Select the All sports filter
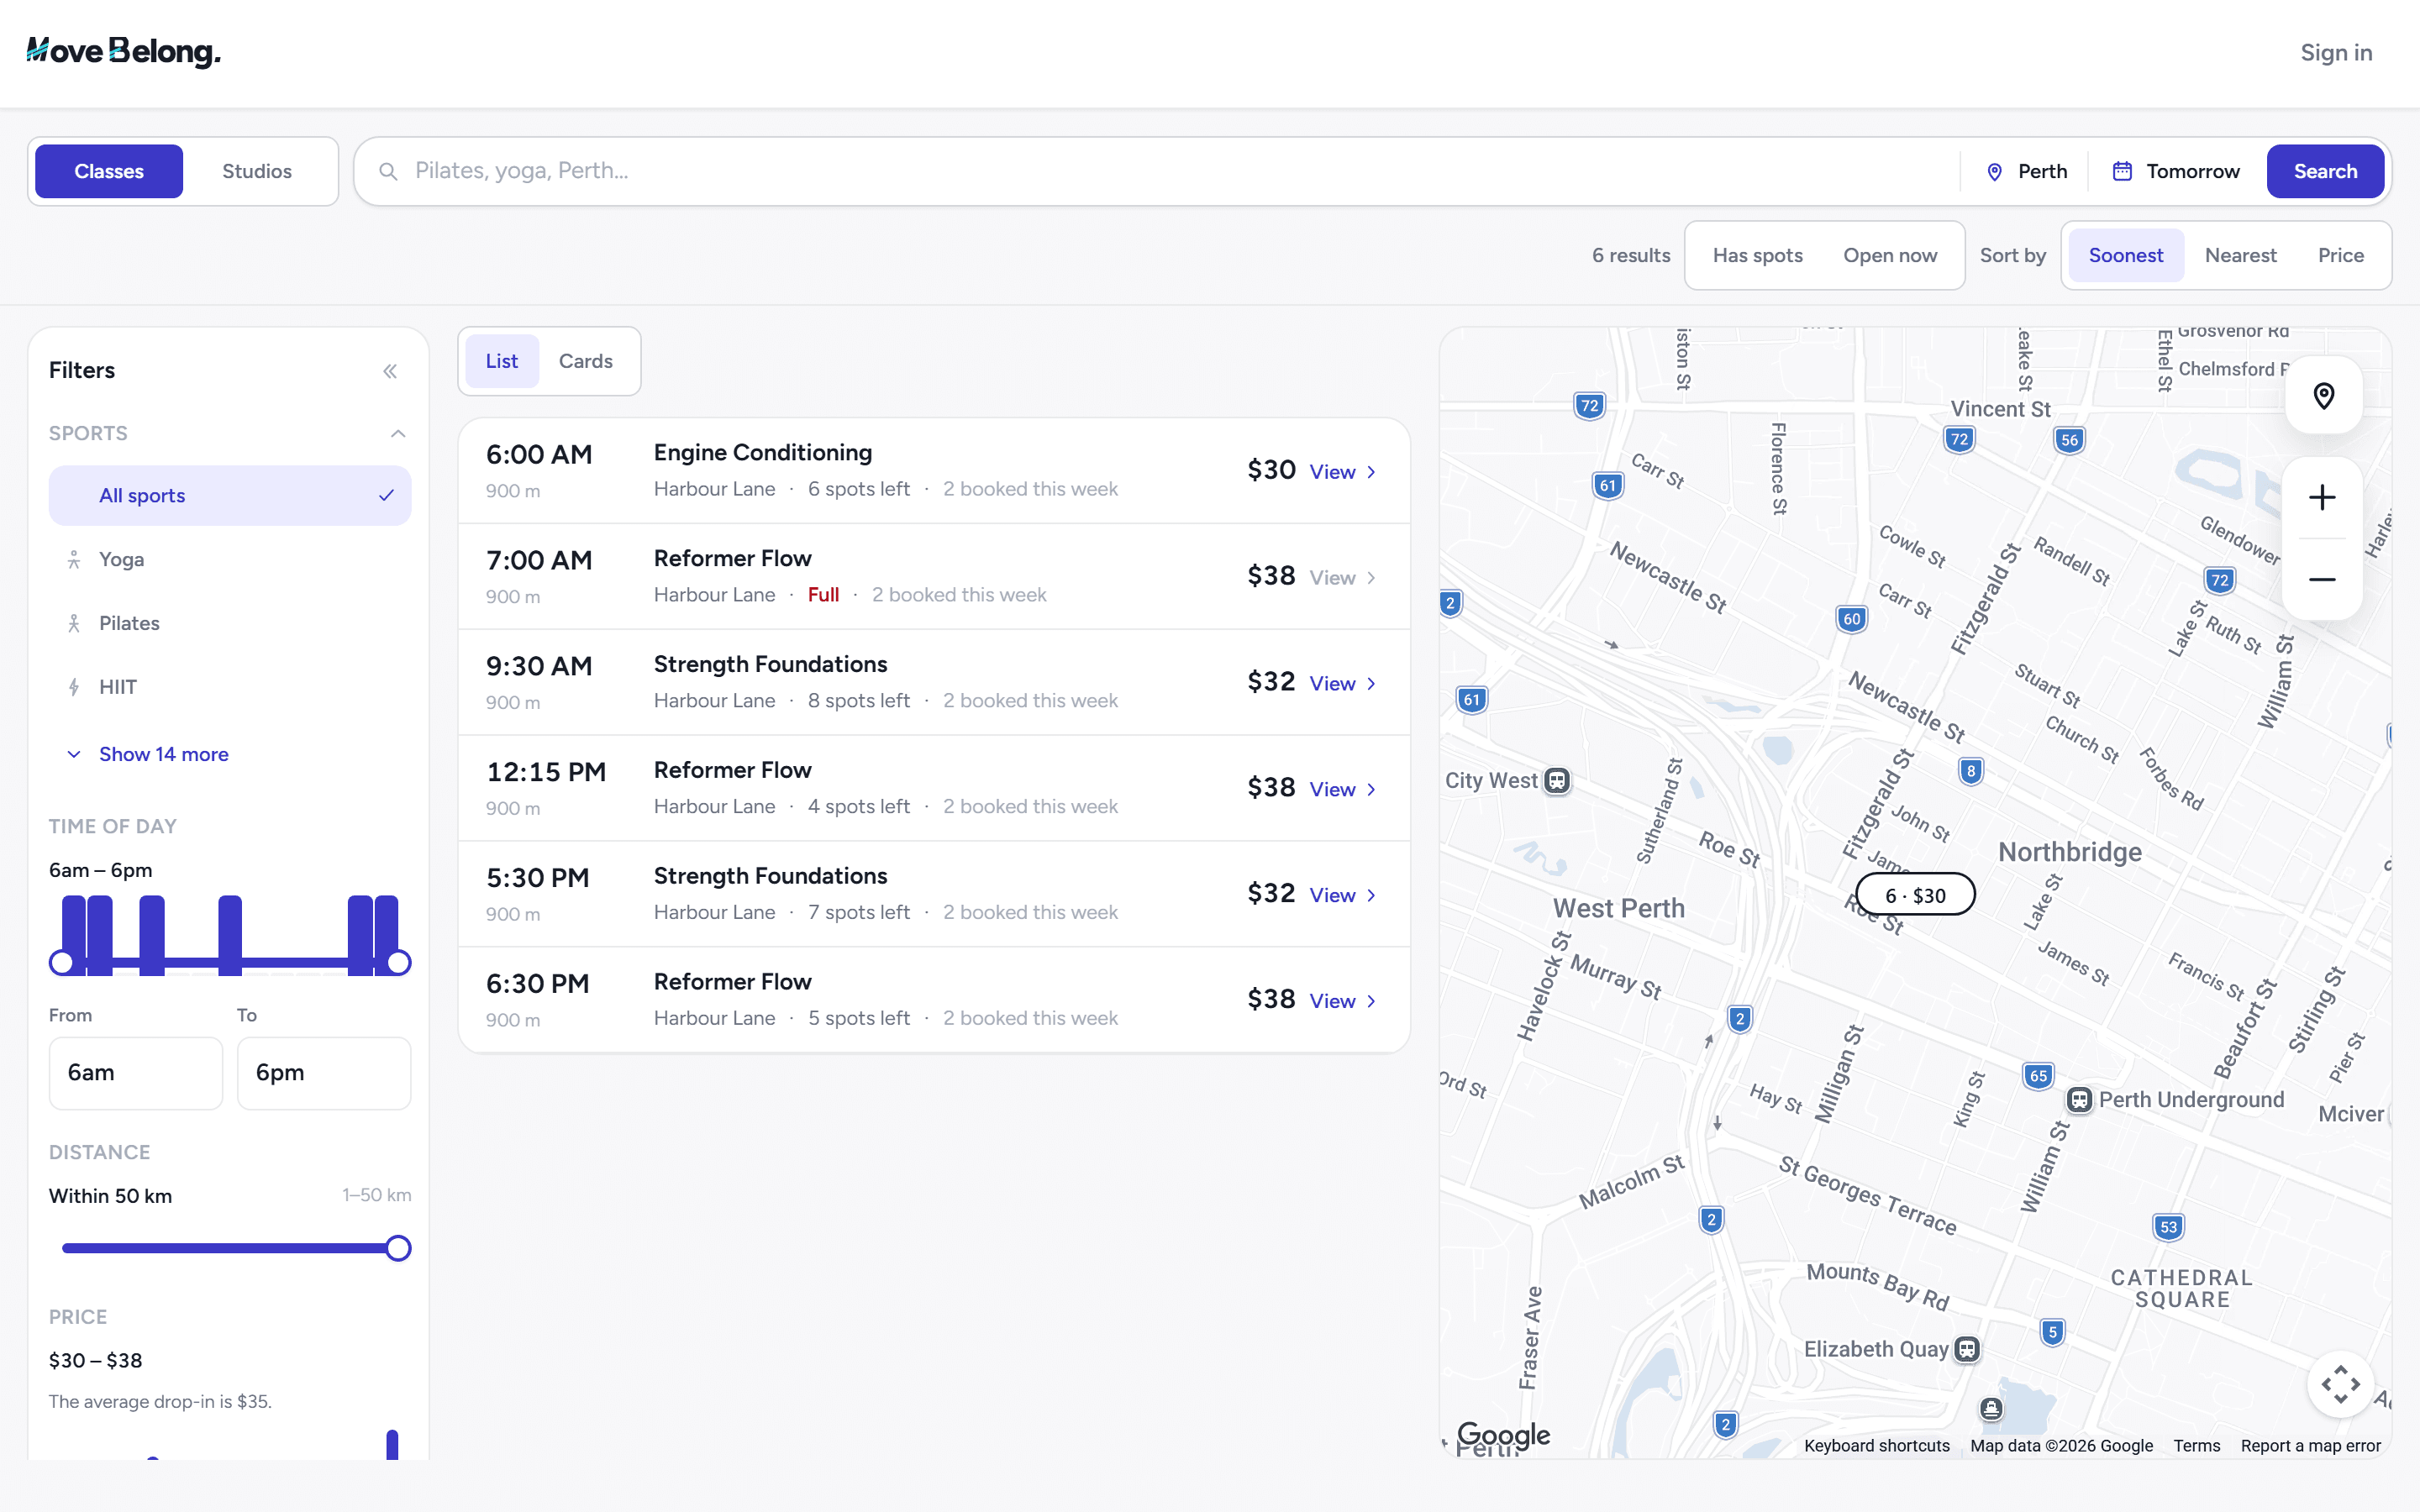Screen dimensions: 2420x1512 [230, 495]
